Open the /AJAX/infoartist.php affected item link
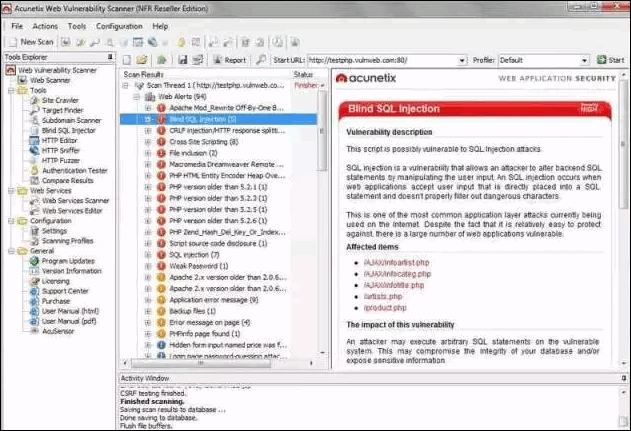Image resolution: width=631 pixels, height=431 pixels. [396, 262]
